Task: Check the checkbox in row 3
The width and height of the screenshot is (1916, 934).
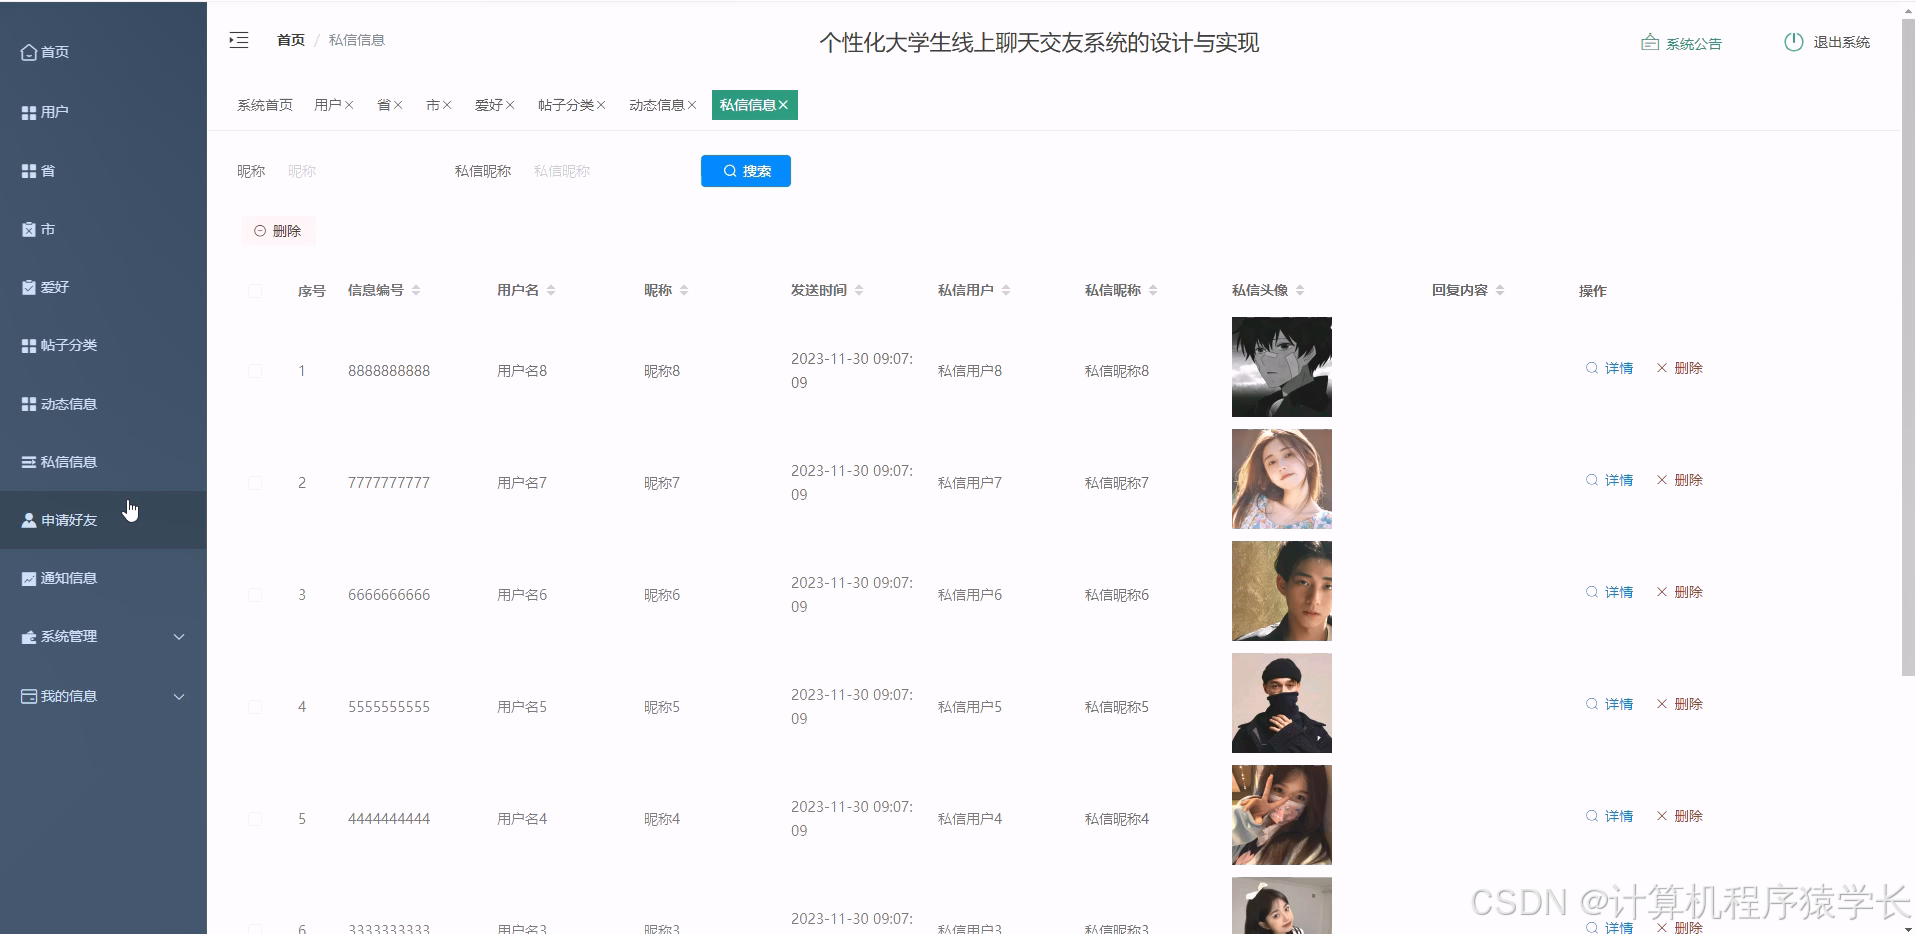Action: (255, 595)
